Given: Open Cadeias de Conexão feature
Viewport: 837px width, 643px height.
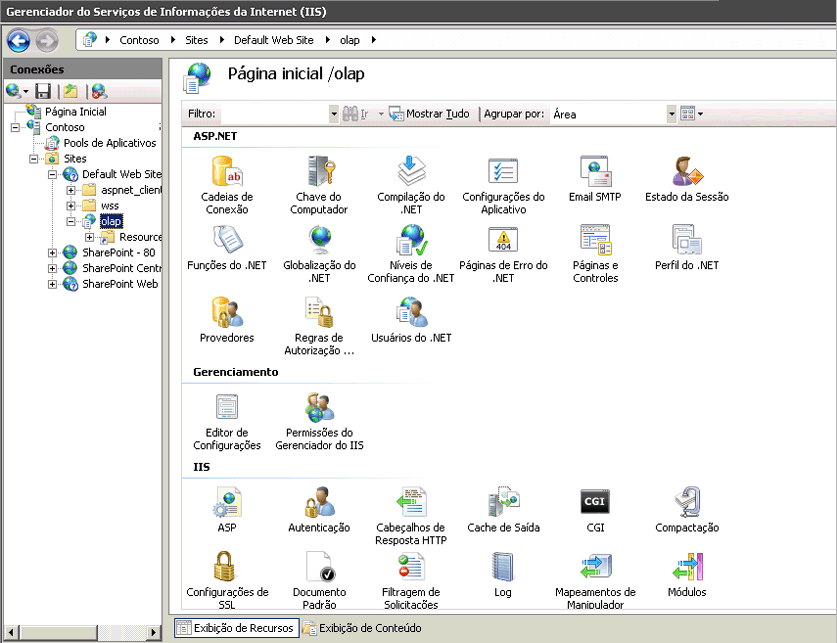Looking at the screenshot, I should [227, 185].
